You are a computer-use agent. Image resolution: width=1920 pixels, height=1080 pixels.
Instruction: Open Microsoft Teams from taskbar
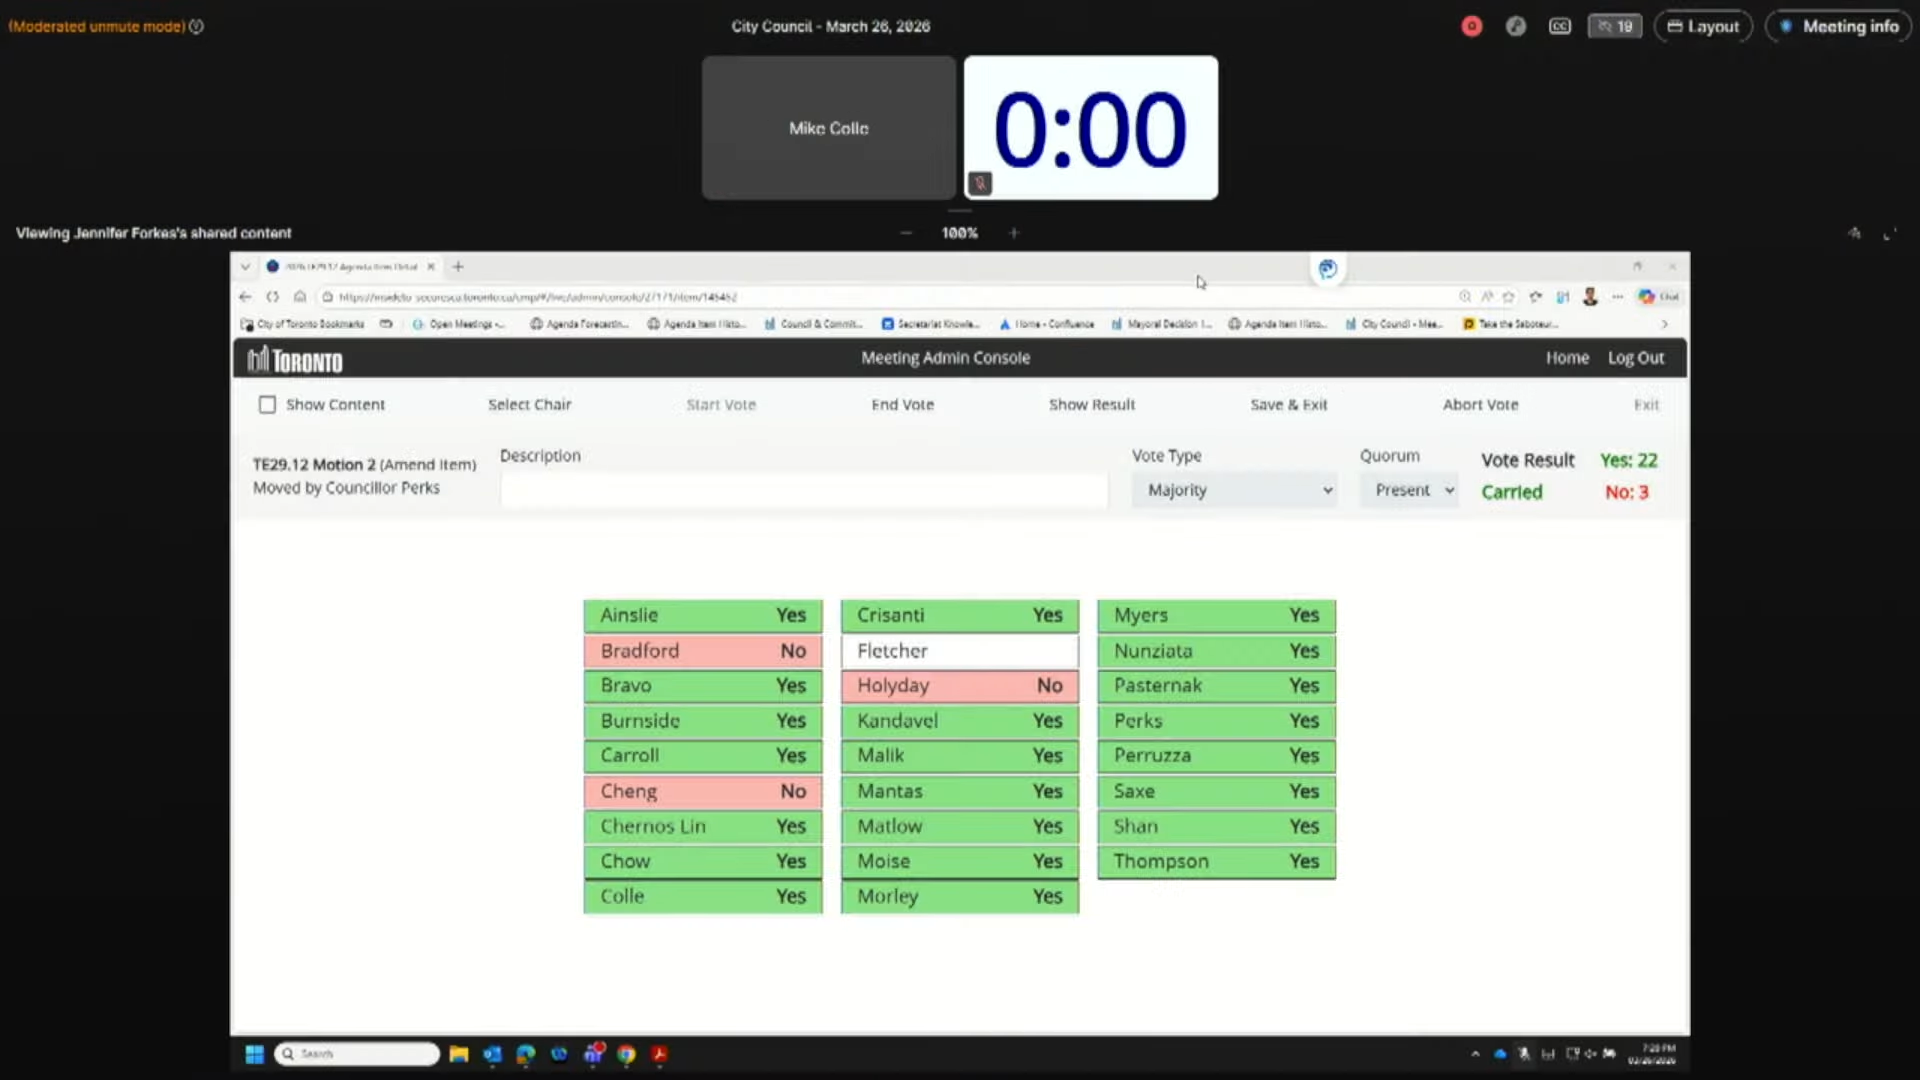click(593, 1053)
